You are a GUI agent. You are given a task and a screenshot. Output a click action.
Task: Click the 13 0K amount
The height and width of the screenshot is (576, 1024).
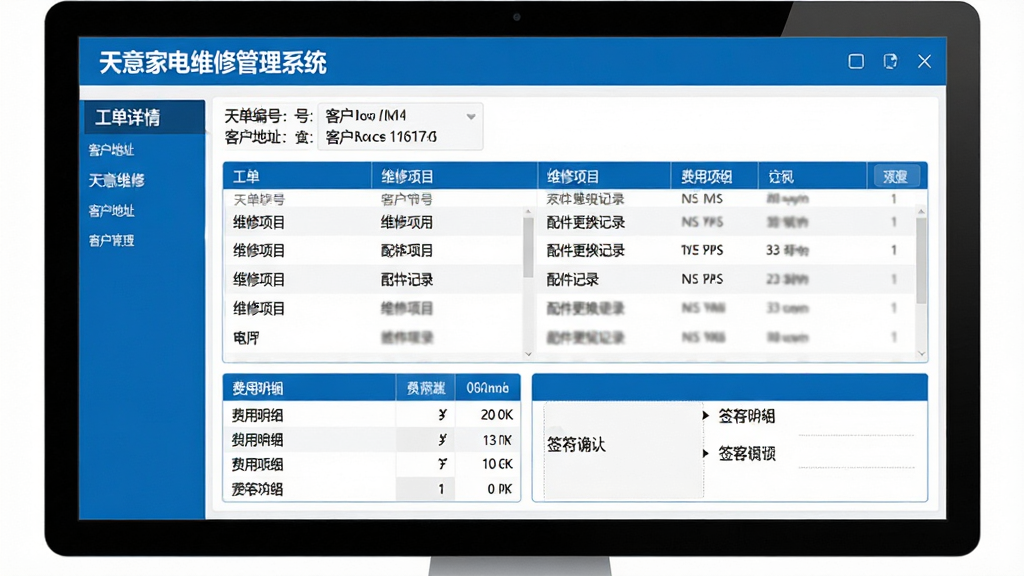click(497, 440)
